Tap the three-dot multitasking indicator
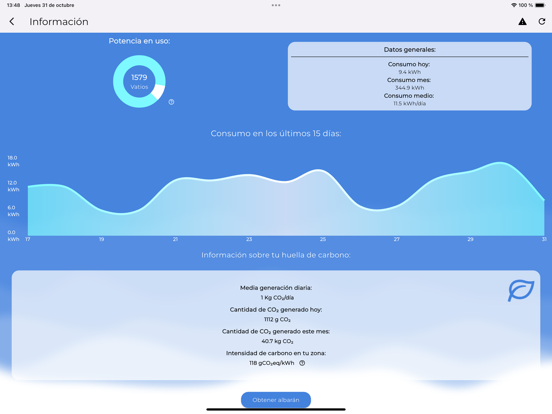 click(276, 5)
